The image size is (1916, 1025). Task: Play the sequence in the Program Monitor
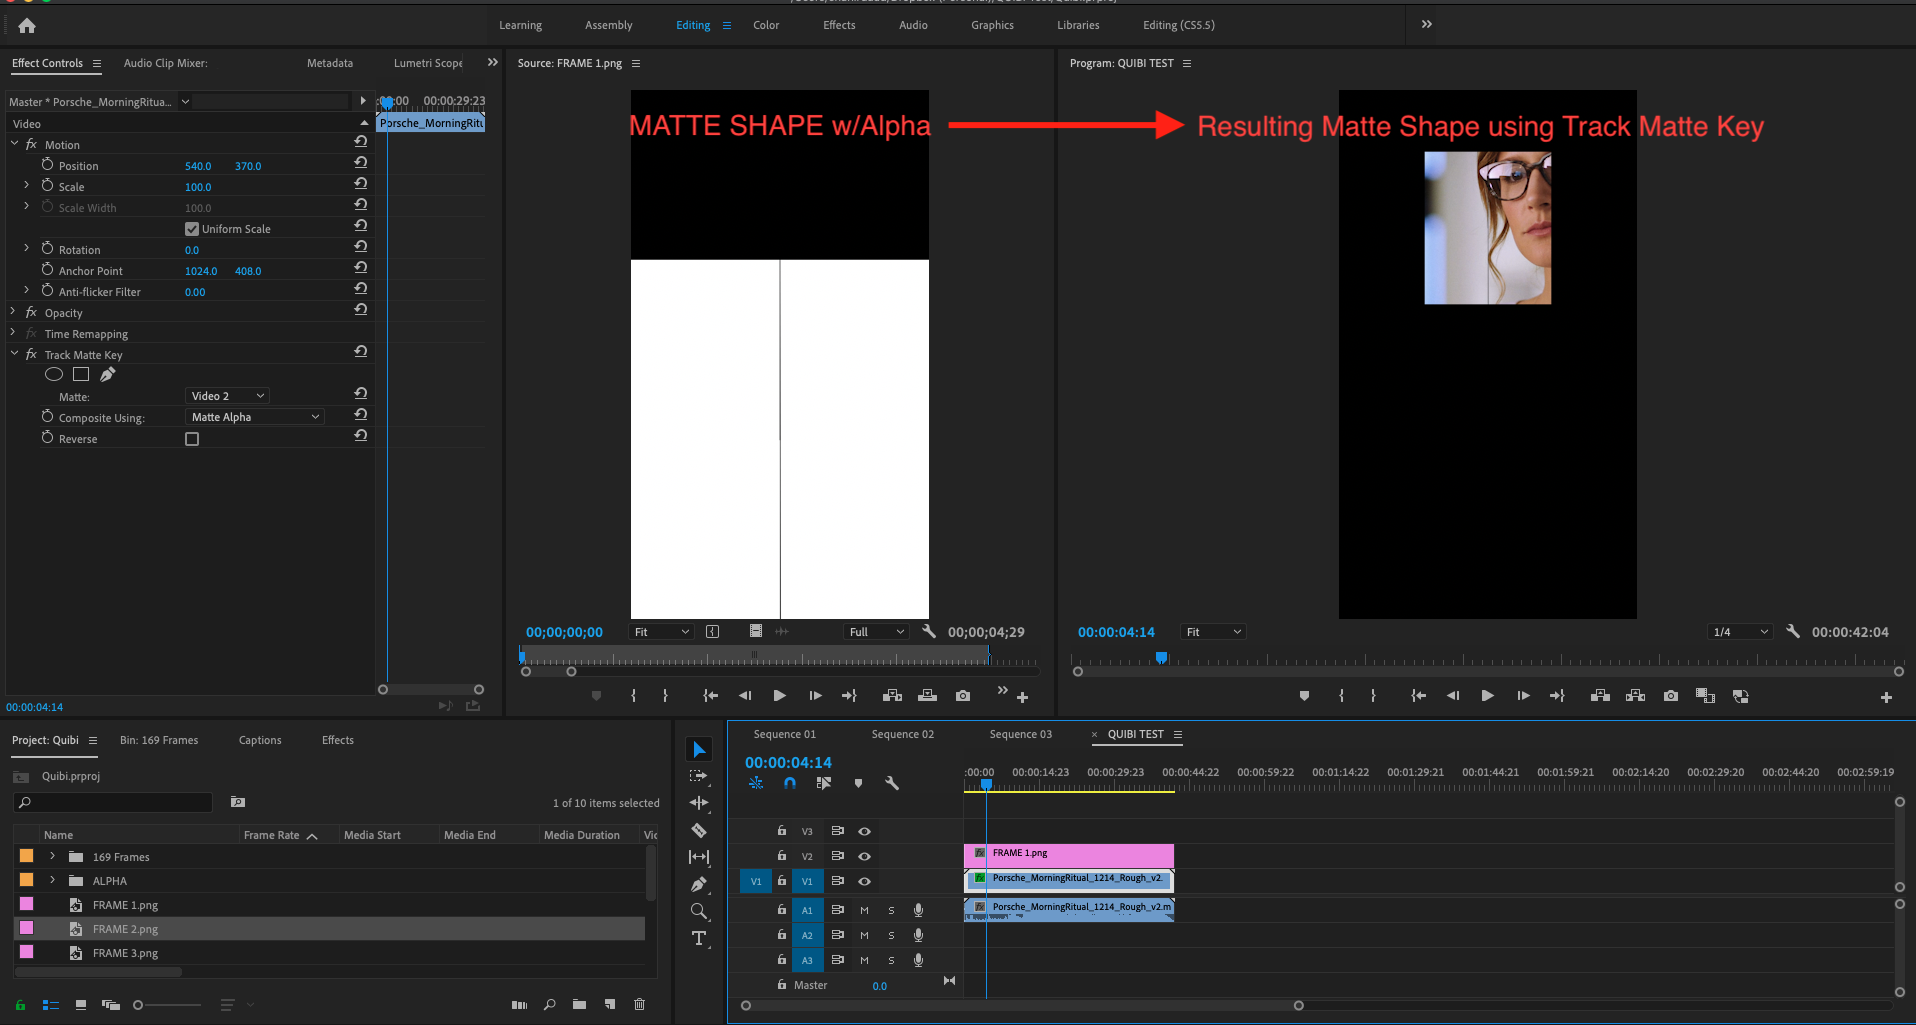point(1487,695)
